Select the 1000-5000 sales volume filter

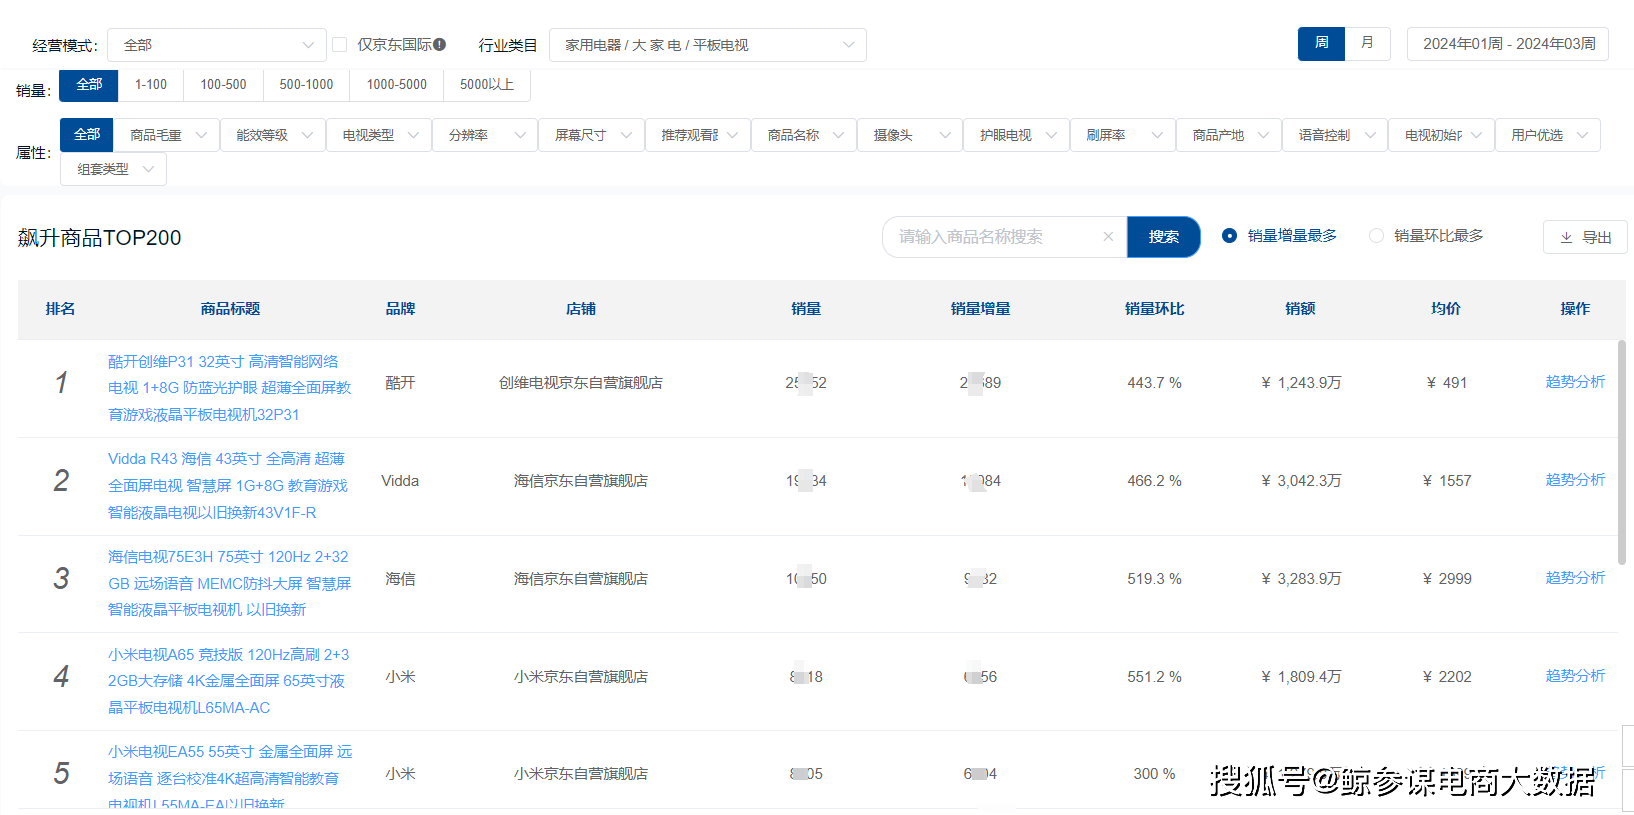396,85
